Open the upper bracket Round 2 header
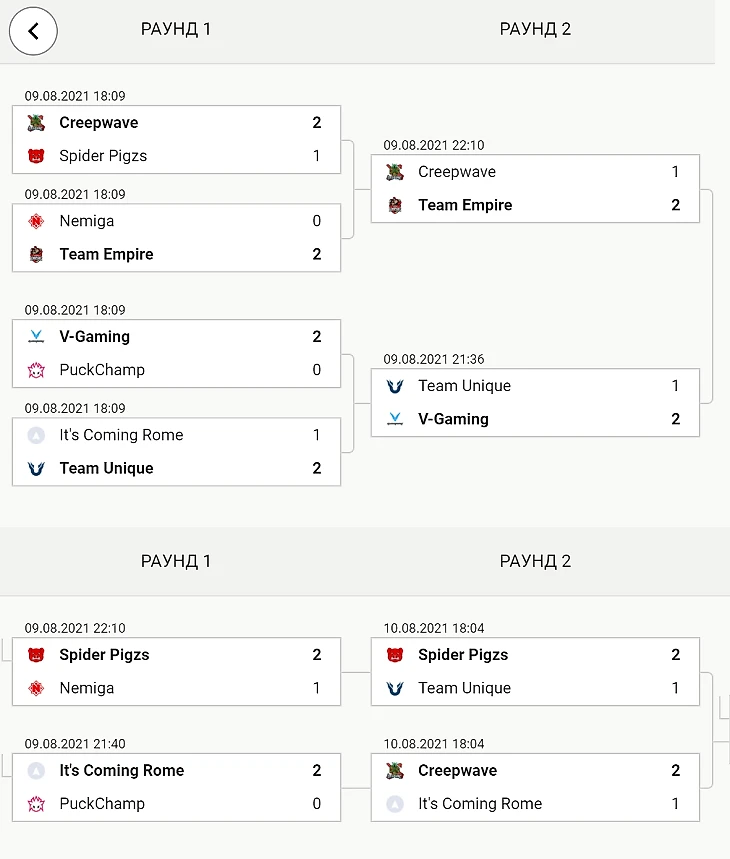 point(535,29)
